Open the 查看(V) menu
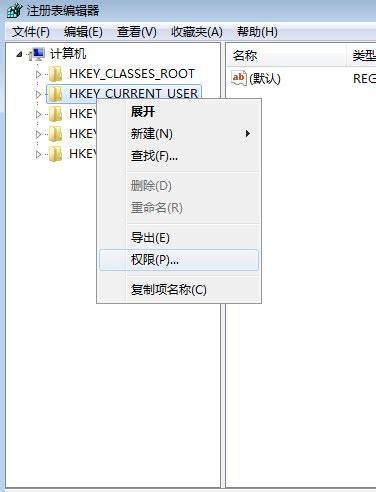 pos(137,32)
